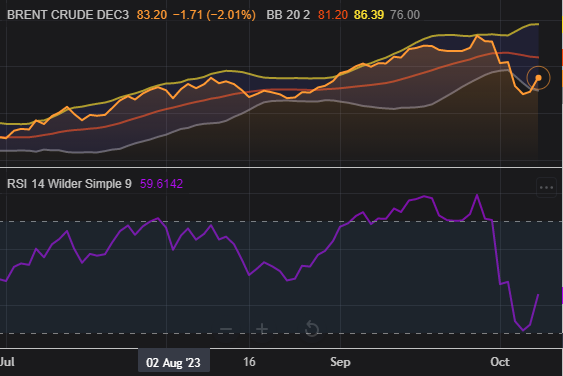563x376 pixels.
Task: Click the yellow 86.39 upper band value
Action: (x=369, y=15)
